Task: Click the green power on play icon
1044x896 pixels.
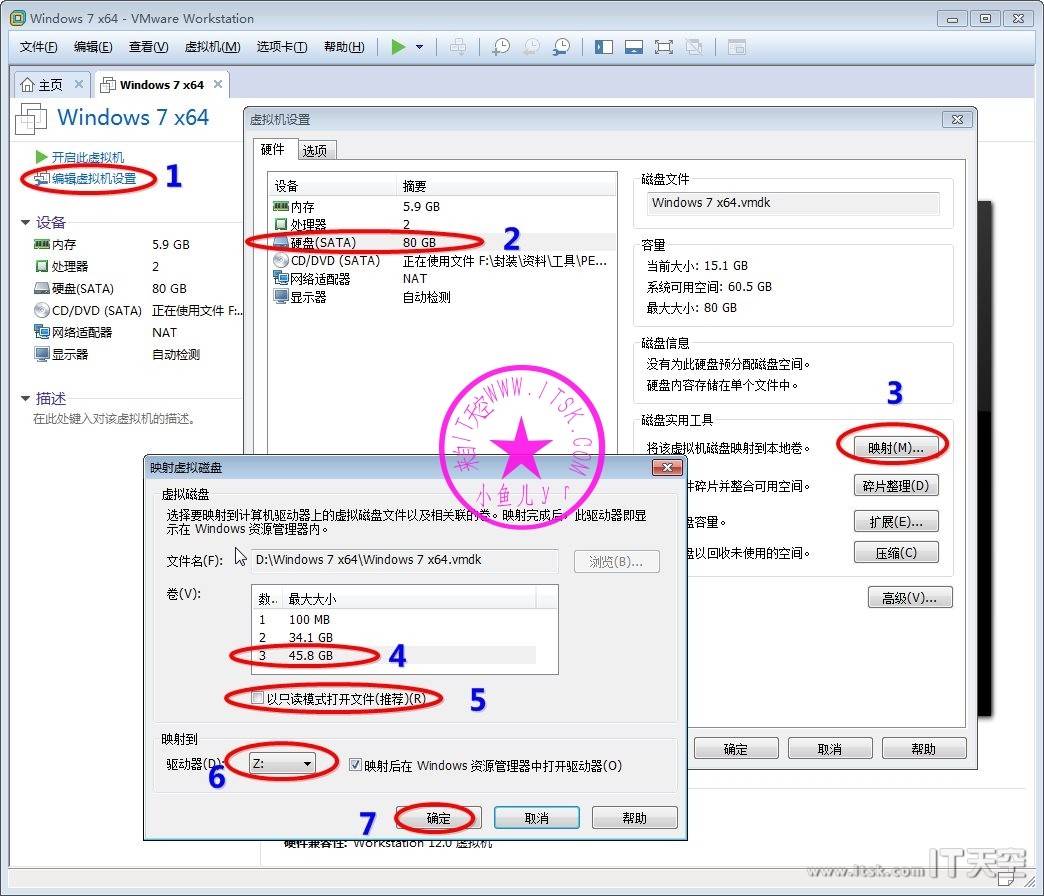Action: [399, 47]
